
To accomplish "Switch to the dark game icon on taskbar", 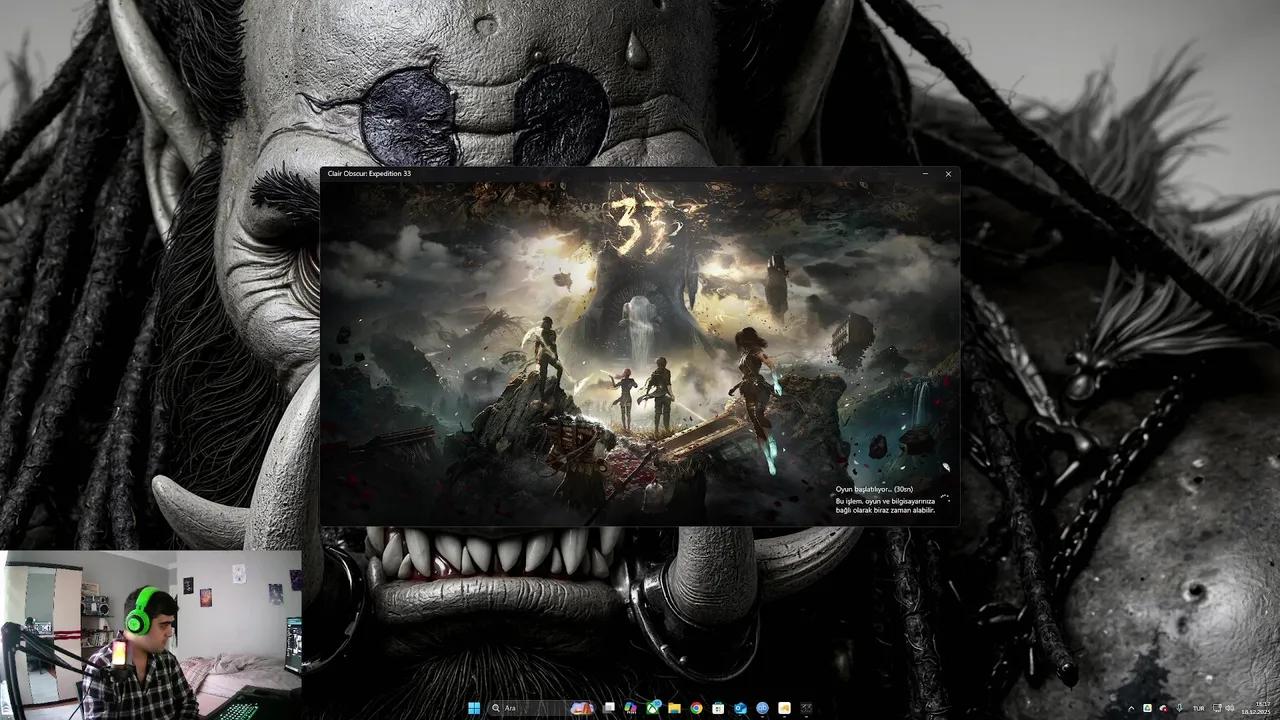I will 806,708.
